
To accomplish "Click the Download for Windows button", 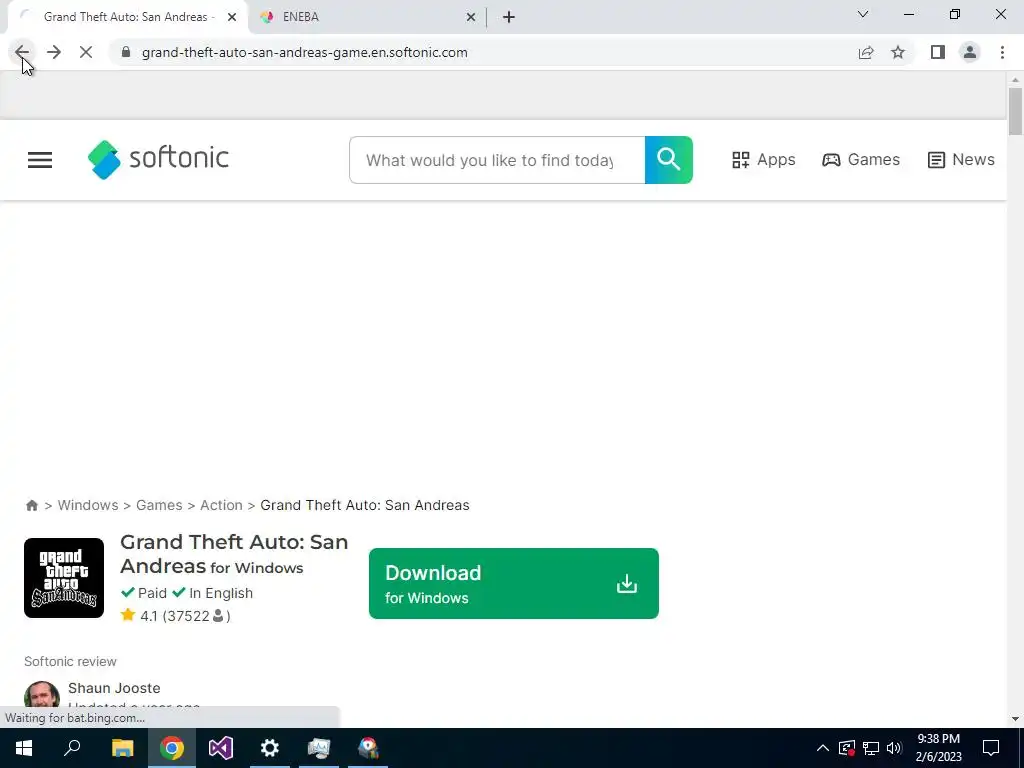I will pyautogui.click(x=514, y=584).
